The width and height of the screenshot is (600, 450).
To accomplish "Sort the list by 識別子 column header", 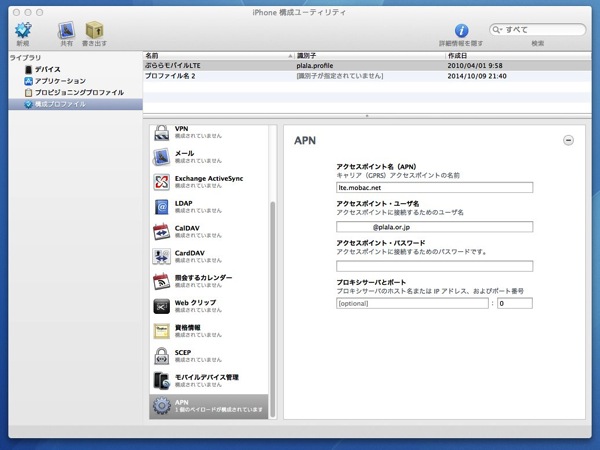I will point(368,55).
